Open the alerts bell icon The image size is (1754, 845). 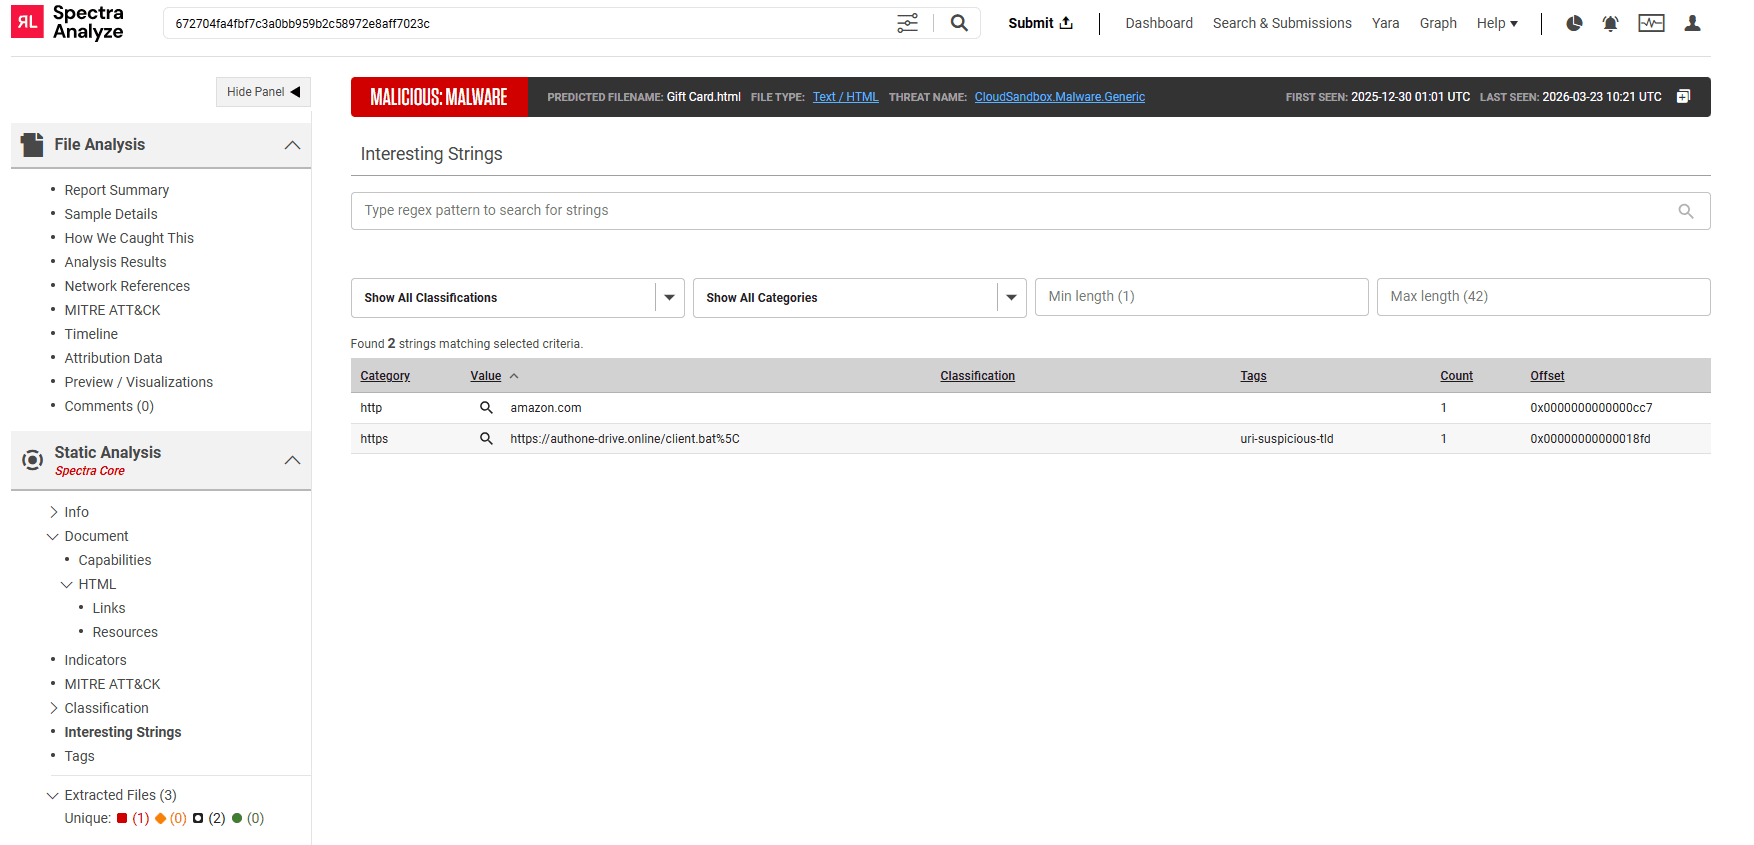point(1610,23)
